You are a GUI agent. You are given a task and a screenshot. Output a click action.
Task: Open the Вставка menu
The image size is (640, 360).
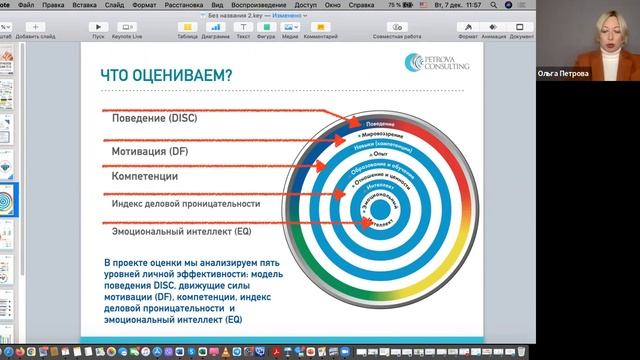(x=84, y=5)
